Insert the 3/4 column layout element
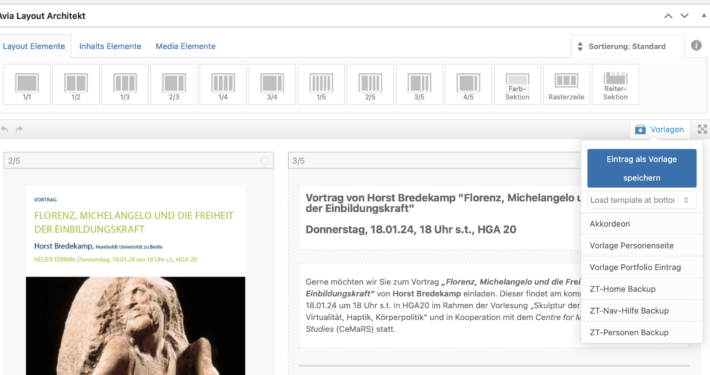Image resolution: width=710 pixels, height=375 pixels. (272, 85)
